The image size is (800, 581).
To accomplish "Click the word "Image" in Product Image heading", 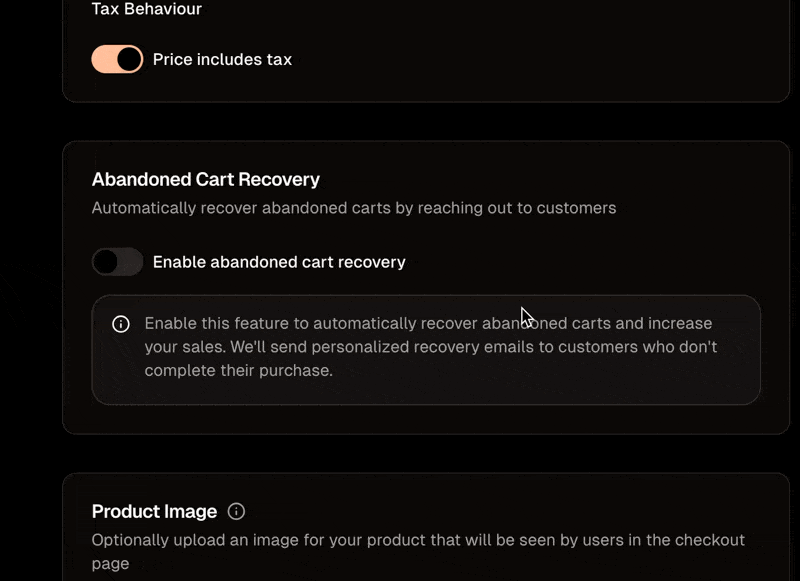I will [x=194, y=512].
